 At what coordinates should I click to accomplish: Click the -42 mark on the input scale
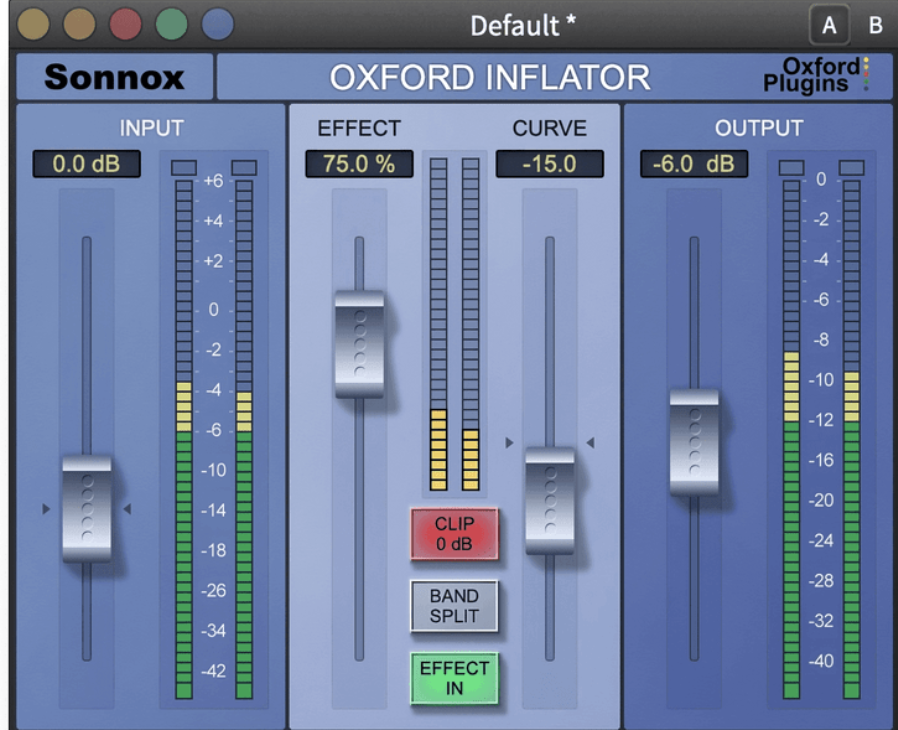click(x=213, y=670)
